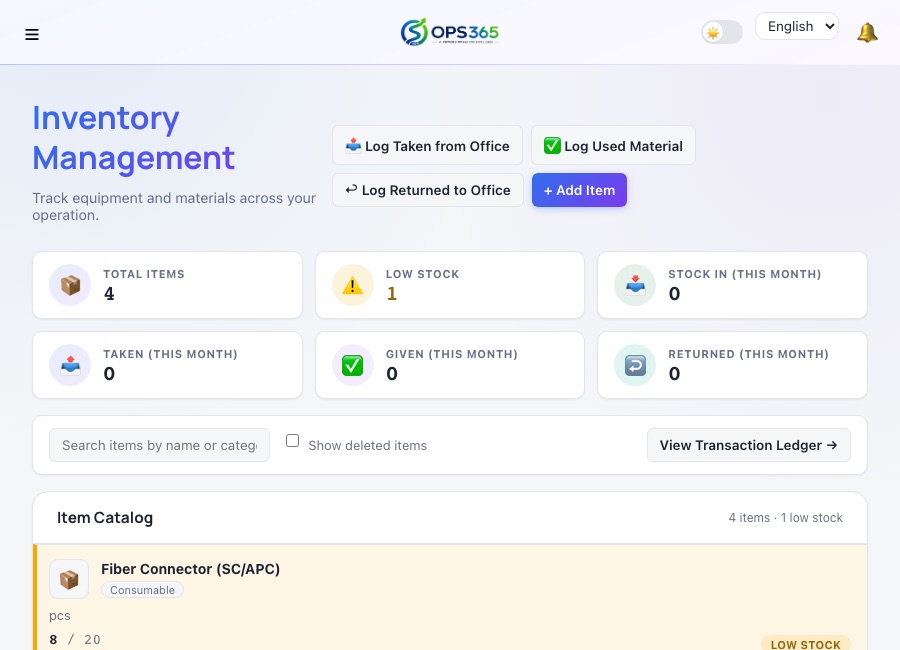Click the STOCK IN (THIS MONTH) label
Image resolution: width=900 pixels, height=650 pixels.
click(744, 274)
